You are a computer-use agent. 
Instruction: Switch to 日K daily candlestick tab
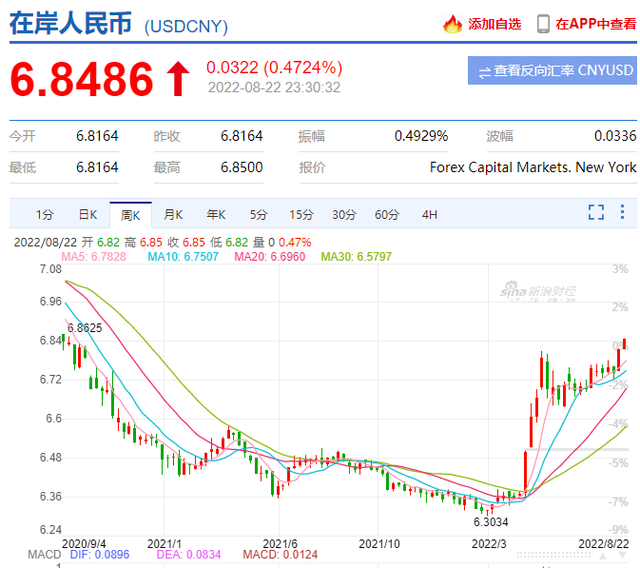88,214
